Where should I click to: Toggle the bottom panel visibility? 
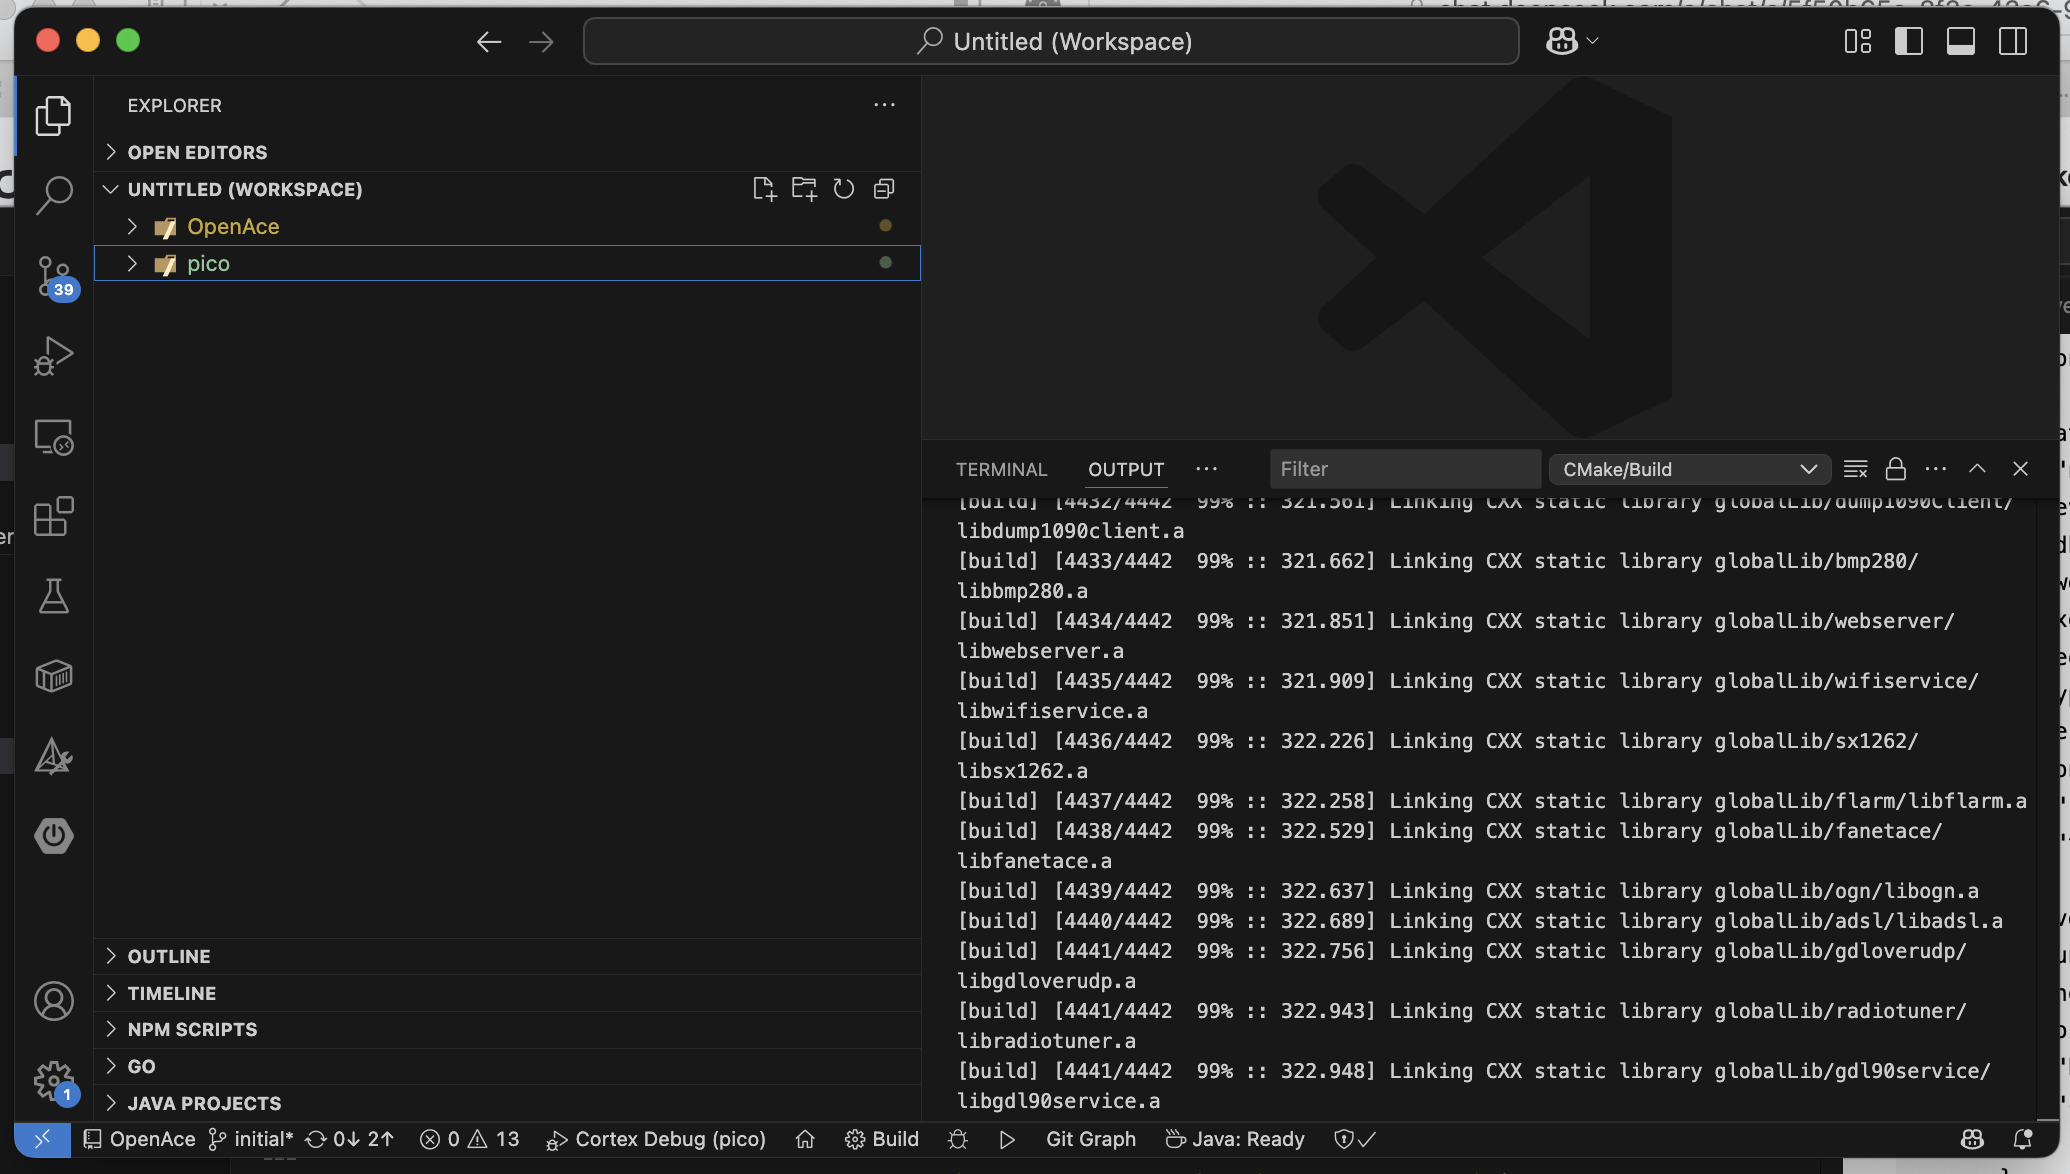point(1960,41)
